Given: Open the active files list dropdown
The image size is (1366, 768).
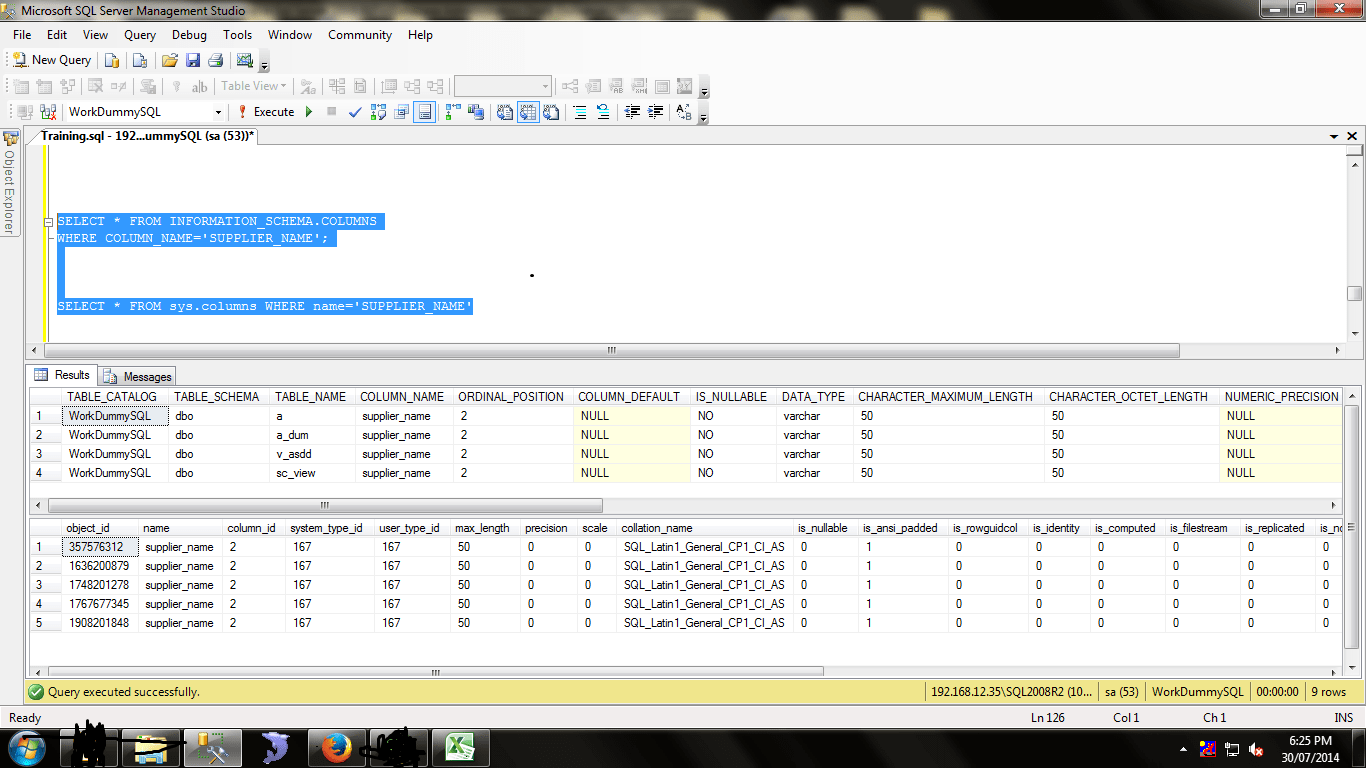Looking at the screenshot, I should pos(1334,136).
